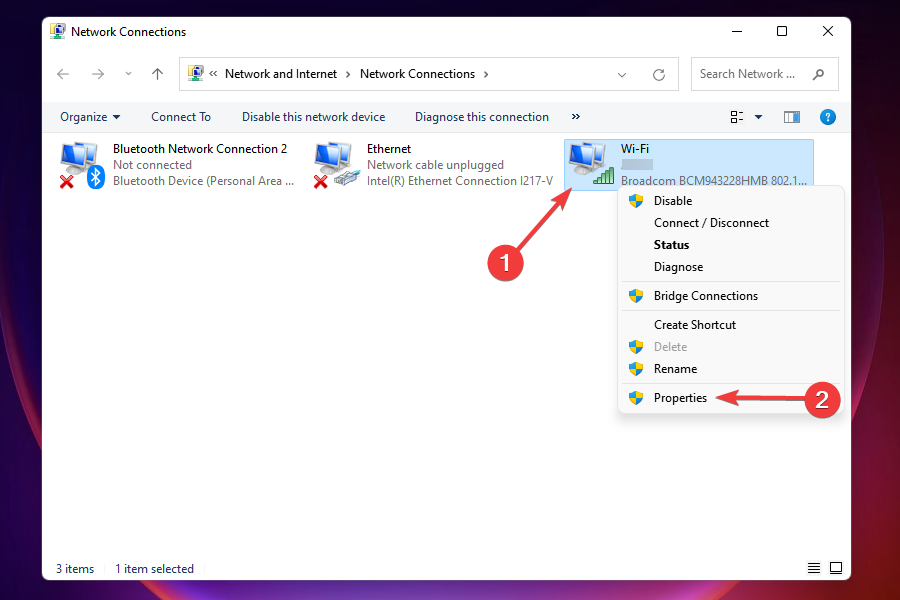Go up one level with up arrow
This screenshot has height=600, width=900.
coord(157,73)
